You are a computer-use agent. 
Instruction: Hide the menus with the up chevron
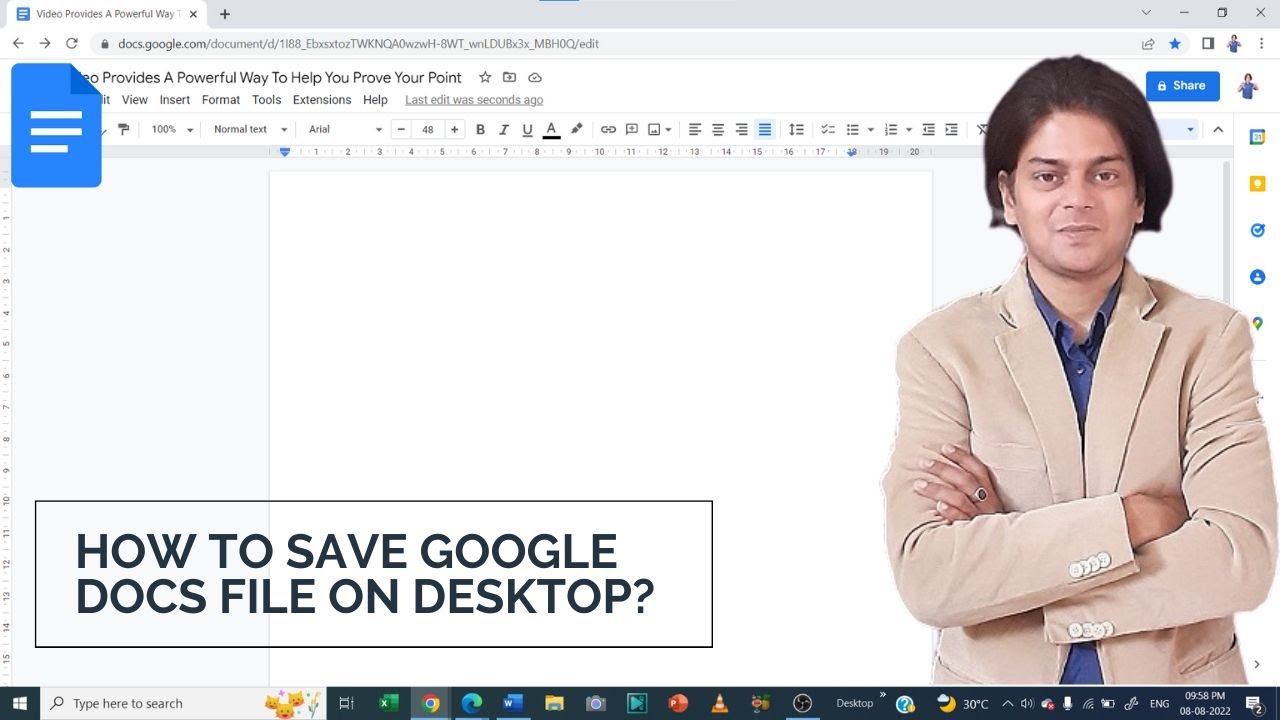1218,129
